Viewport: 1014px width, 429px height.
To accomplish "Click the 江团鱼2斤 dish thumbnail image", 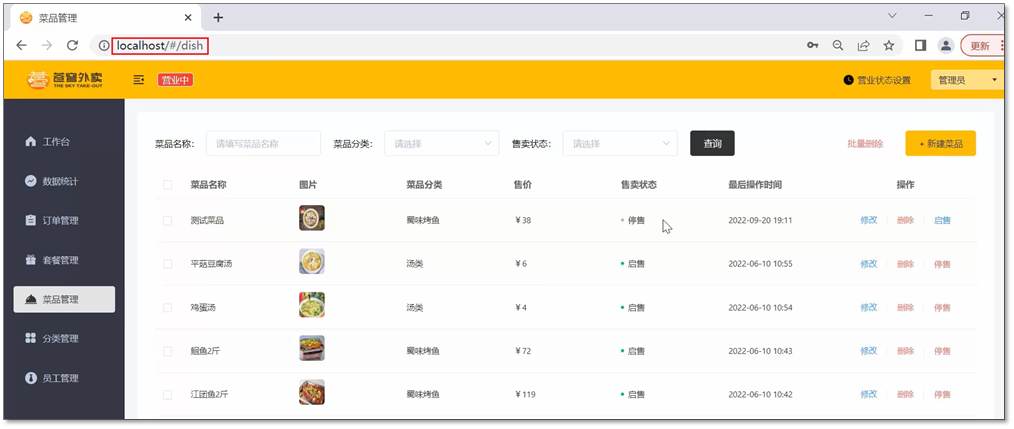I will click(x=312, y=393).
